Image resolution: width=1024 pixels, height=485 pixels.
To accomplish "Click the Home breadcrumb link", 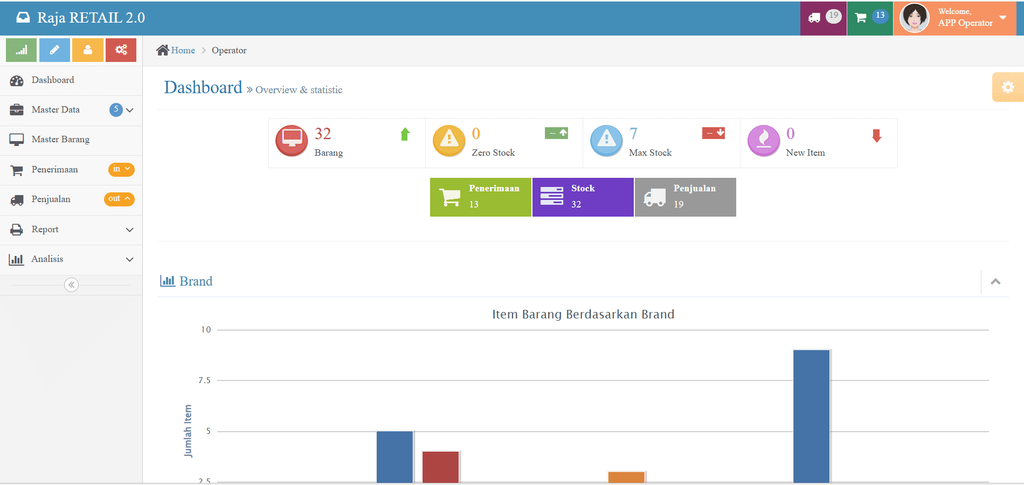I will pos(183,50).
